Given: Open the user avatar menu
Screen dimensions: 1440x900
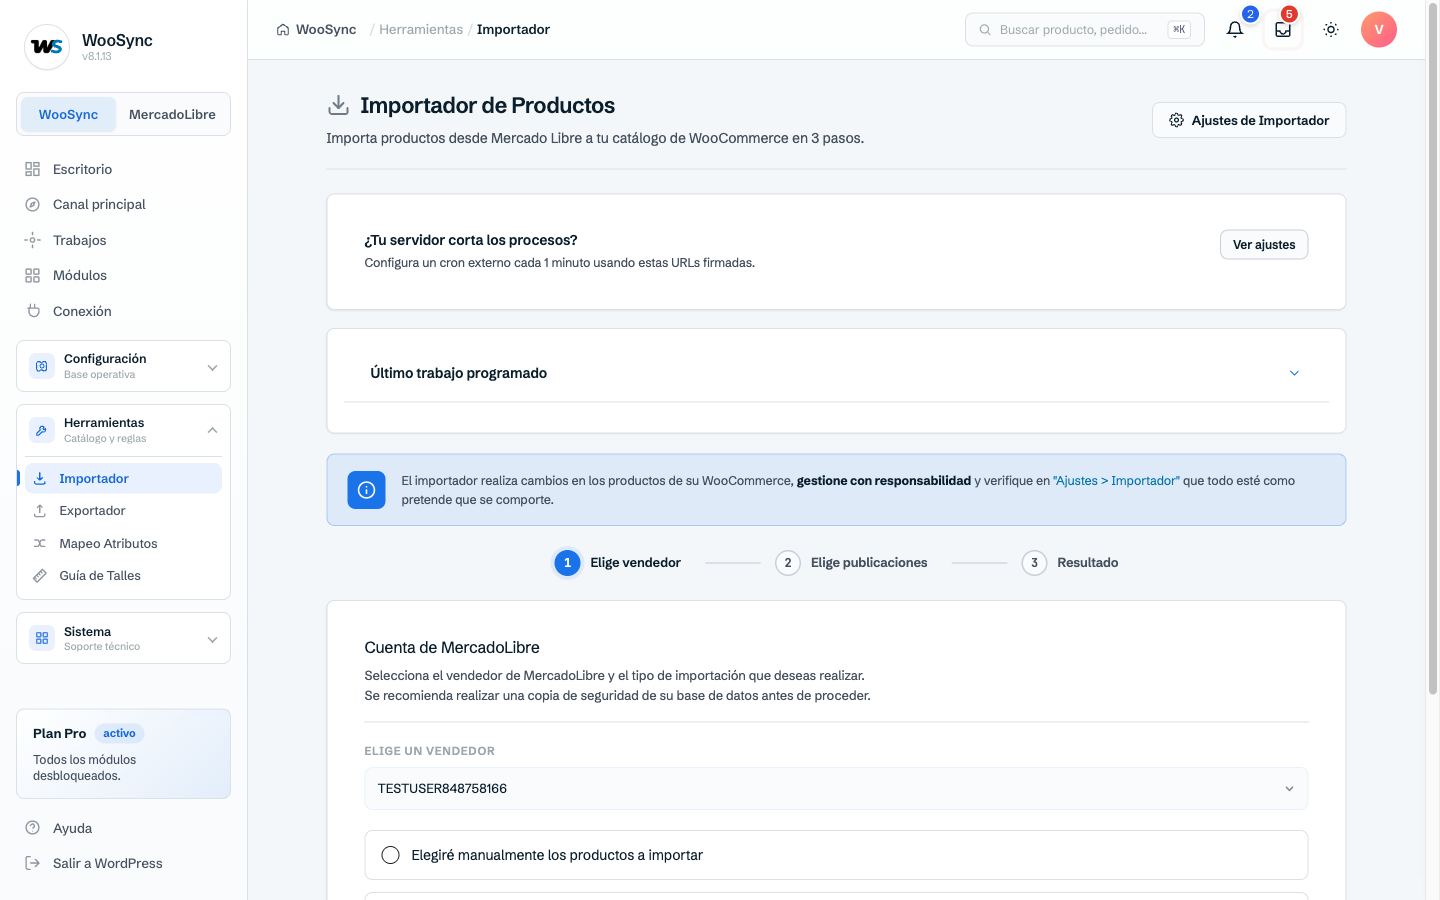Looking at the screenshot, I should [x=1379, y=29].
